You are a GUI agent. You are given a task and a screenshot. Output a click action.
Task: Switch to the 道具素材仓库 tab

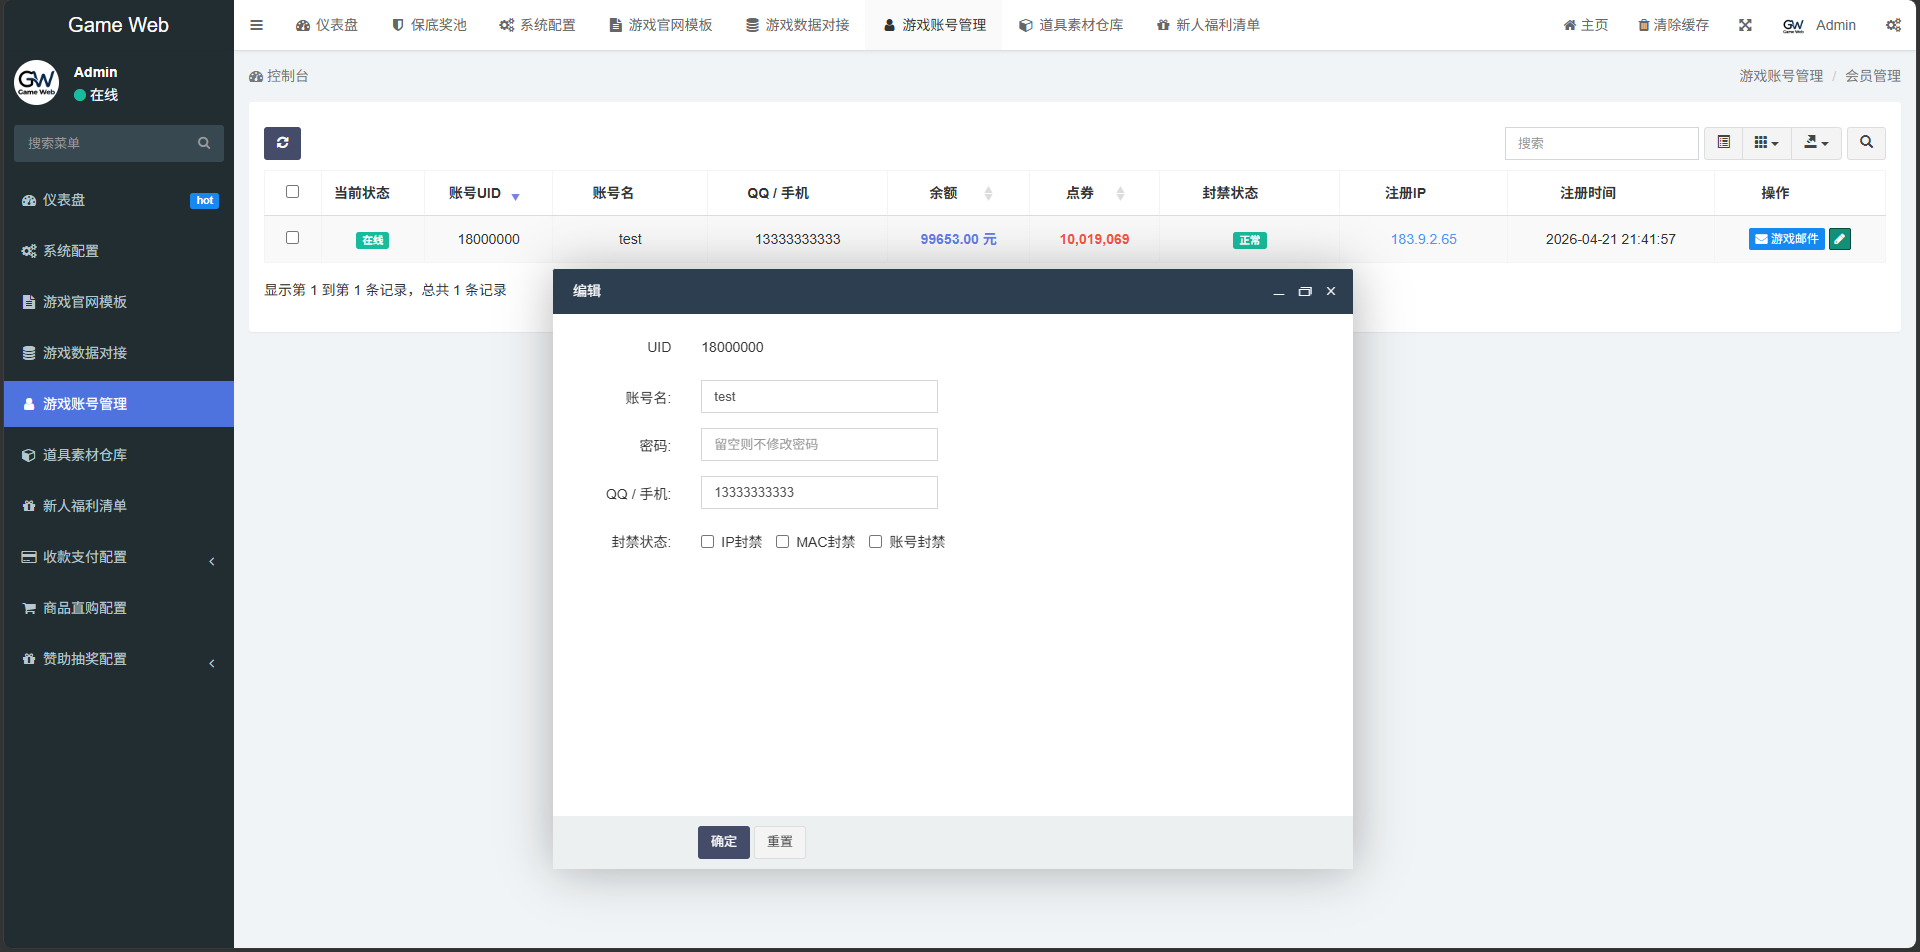[x=1071, y=24]
